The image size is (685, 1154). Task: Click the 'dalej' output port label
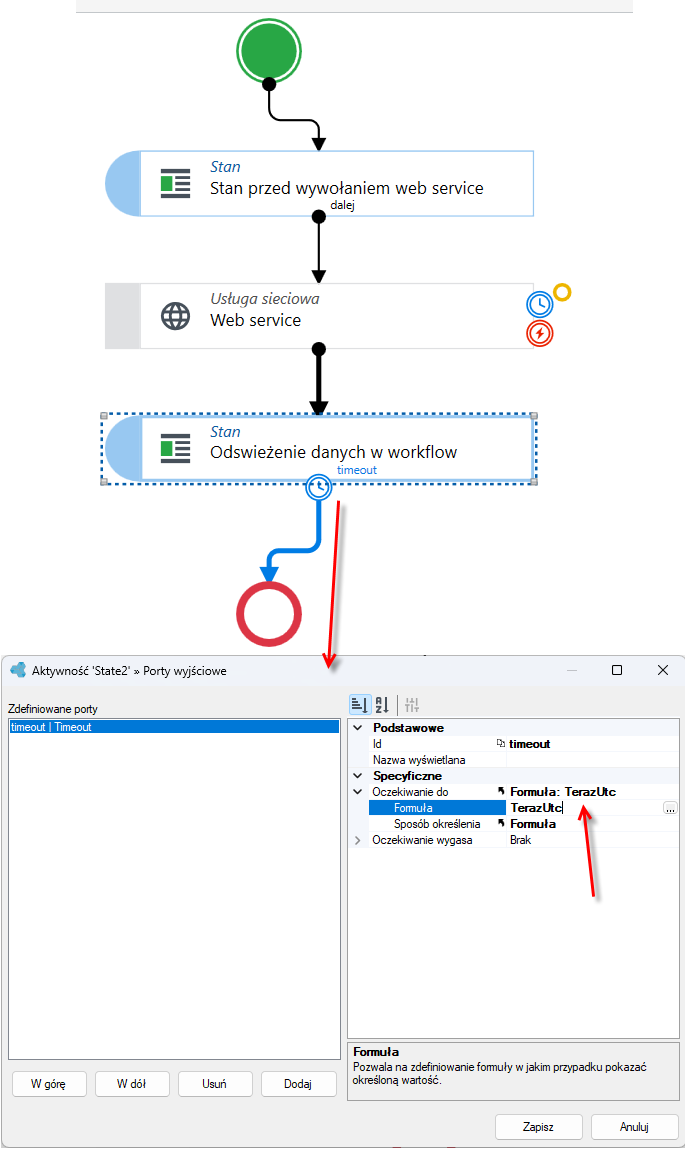pyautogui.click(x=342, y=205)
